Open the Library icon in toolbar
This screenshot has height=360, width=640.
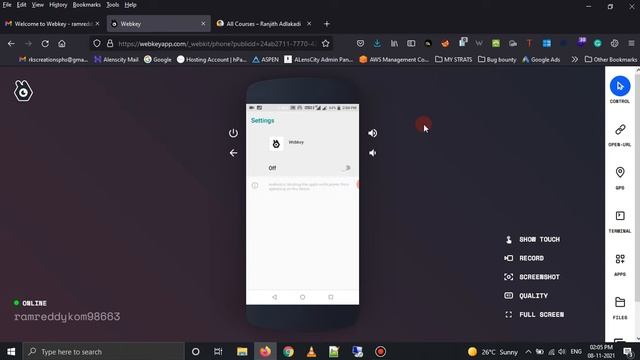[394, 43]
